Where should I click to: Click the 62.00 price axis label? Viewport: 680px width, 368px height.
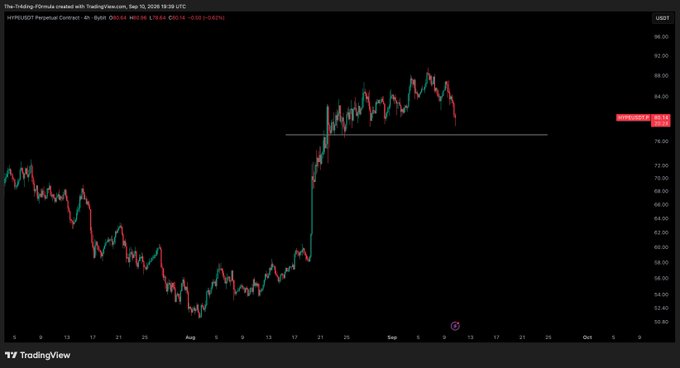coord(661,233)
